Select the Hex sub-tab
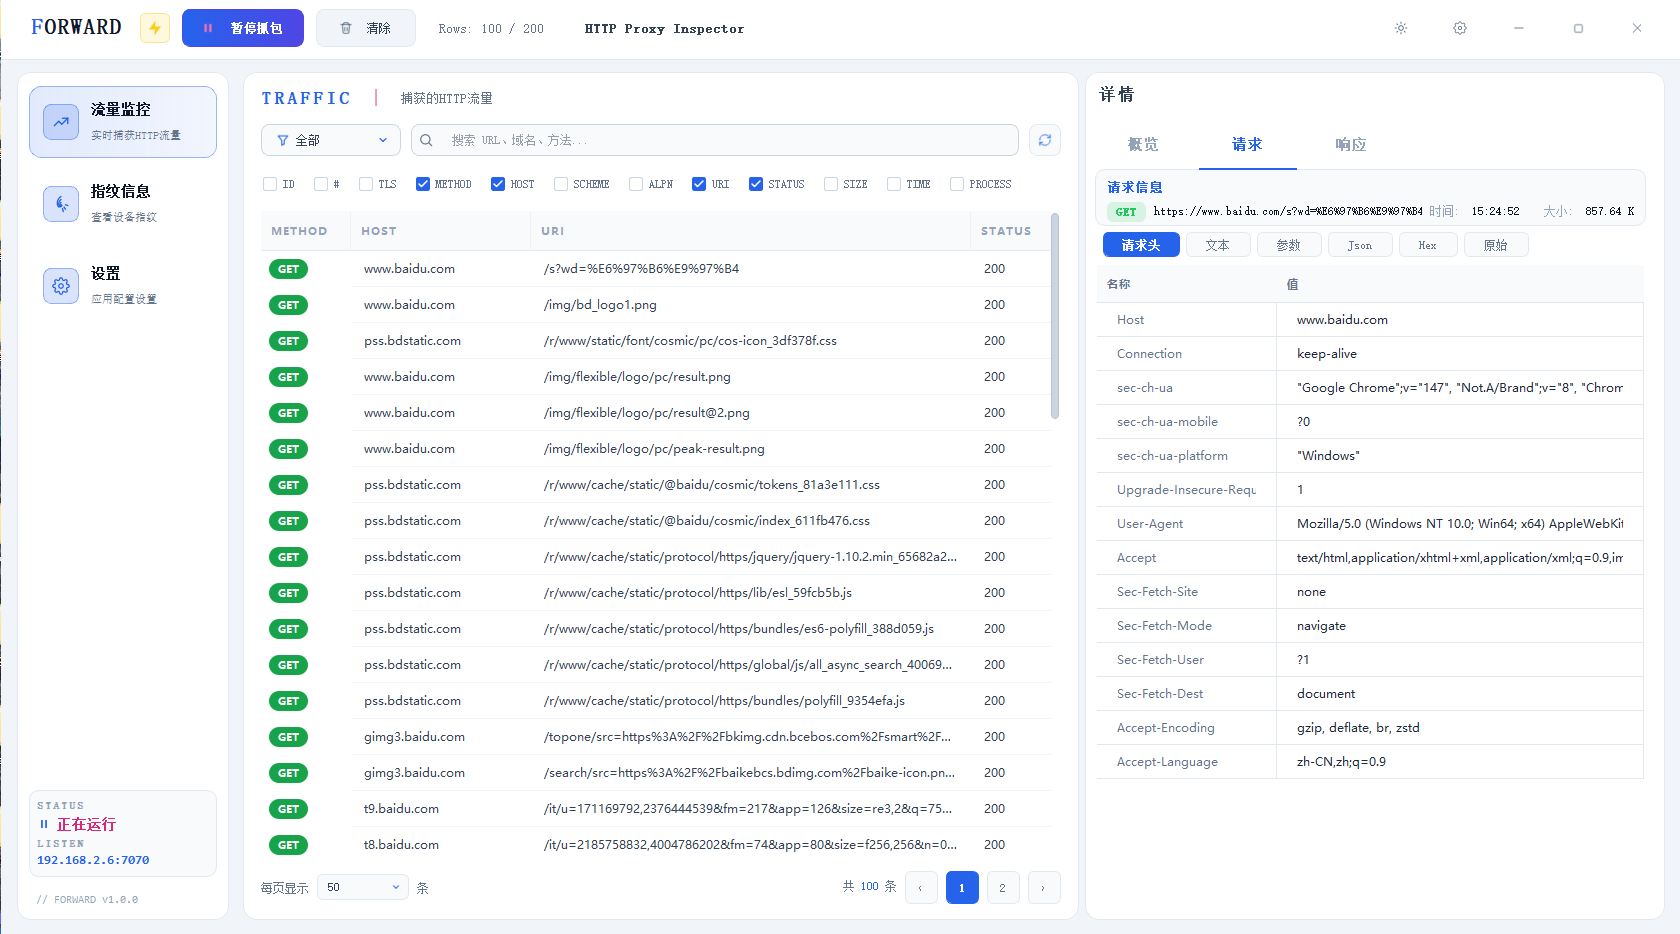 coord(1427,245)
